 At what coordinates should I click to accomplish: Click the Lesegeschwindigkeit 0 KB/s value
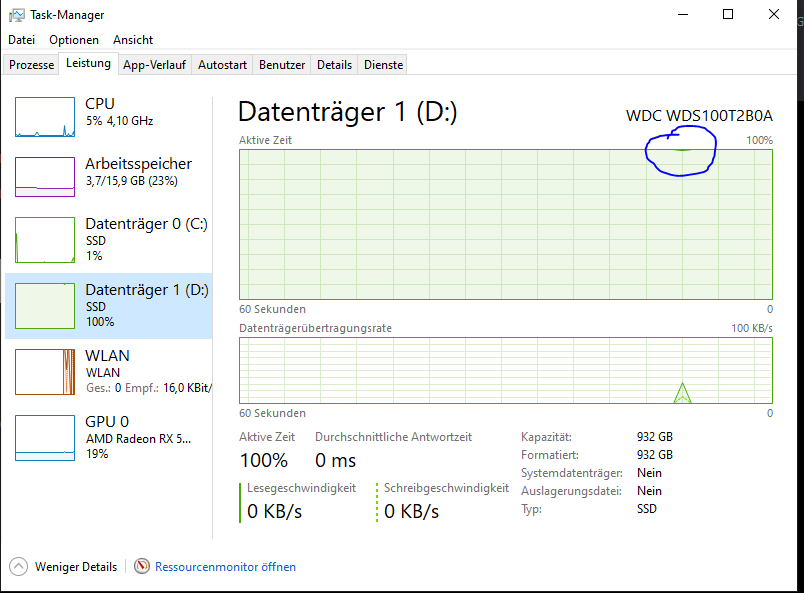coord(274,511)
